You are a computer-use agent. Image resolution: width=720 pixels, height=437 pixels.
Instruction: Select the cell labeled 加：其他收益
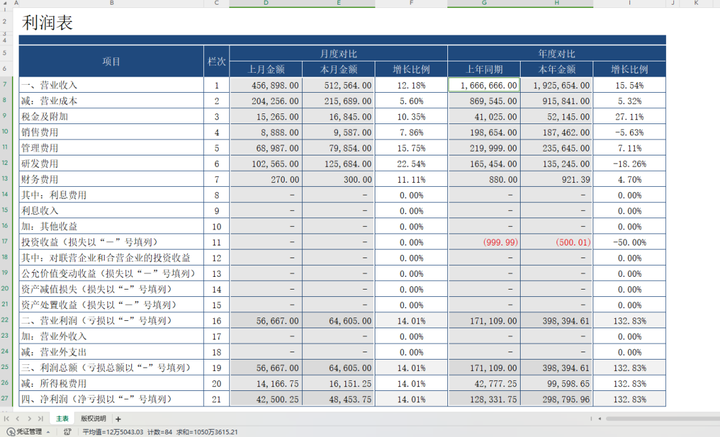(111, 226)
